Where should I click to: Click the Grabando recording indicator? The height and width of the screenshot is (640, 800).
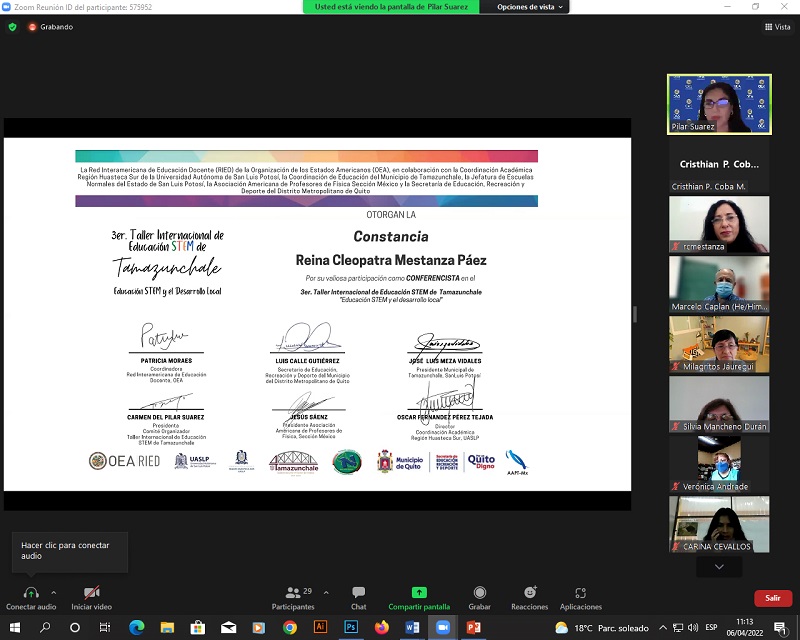51,27
